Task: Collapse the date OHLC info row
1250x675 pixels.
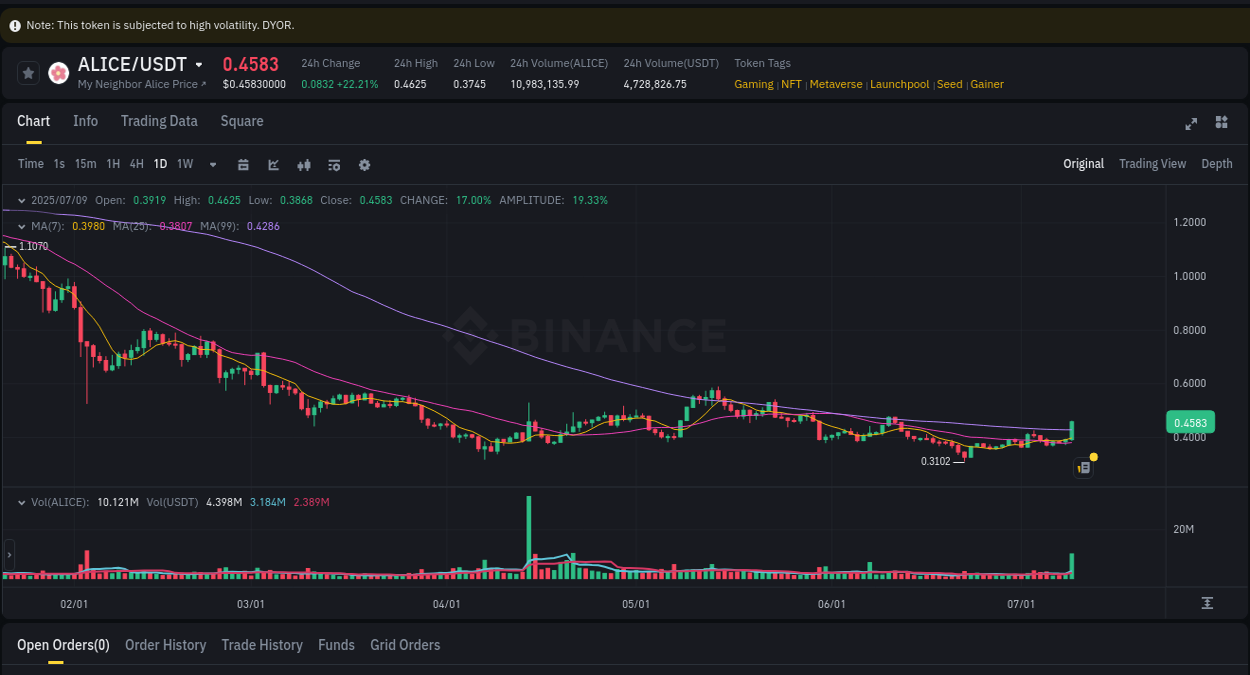Action: click(x=22, y=200)
